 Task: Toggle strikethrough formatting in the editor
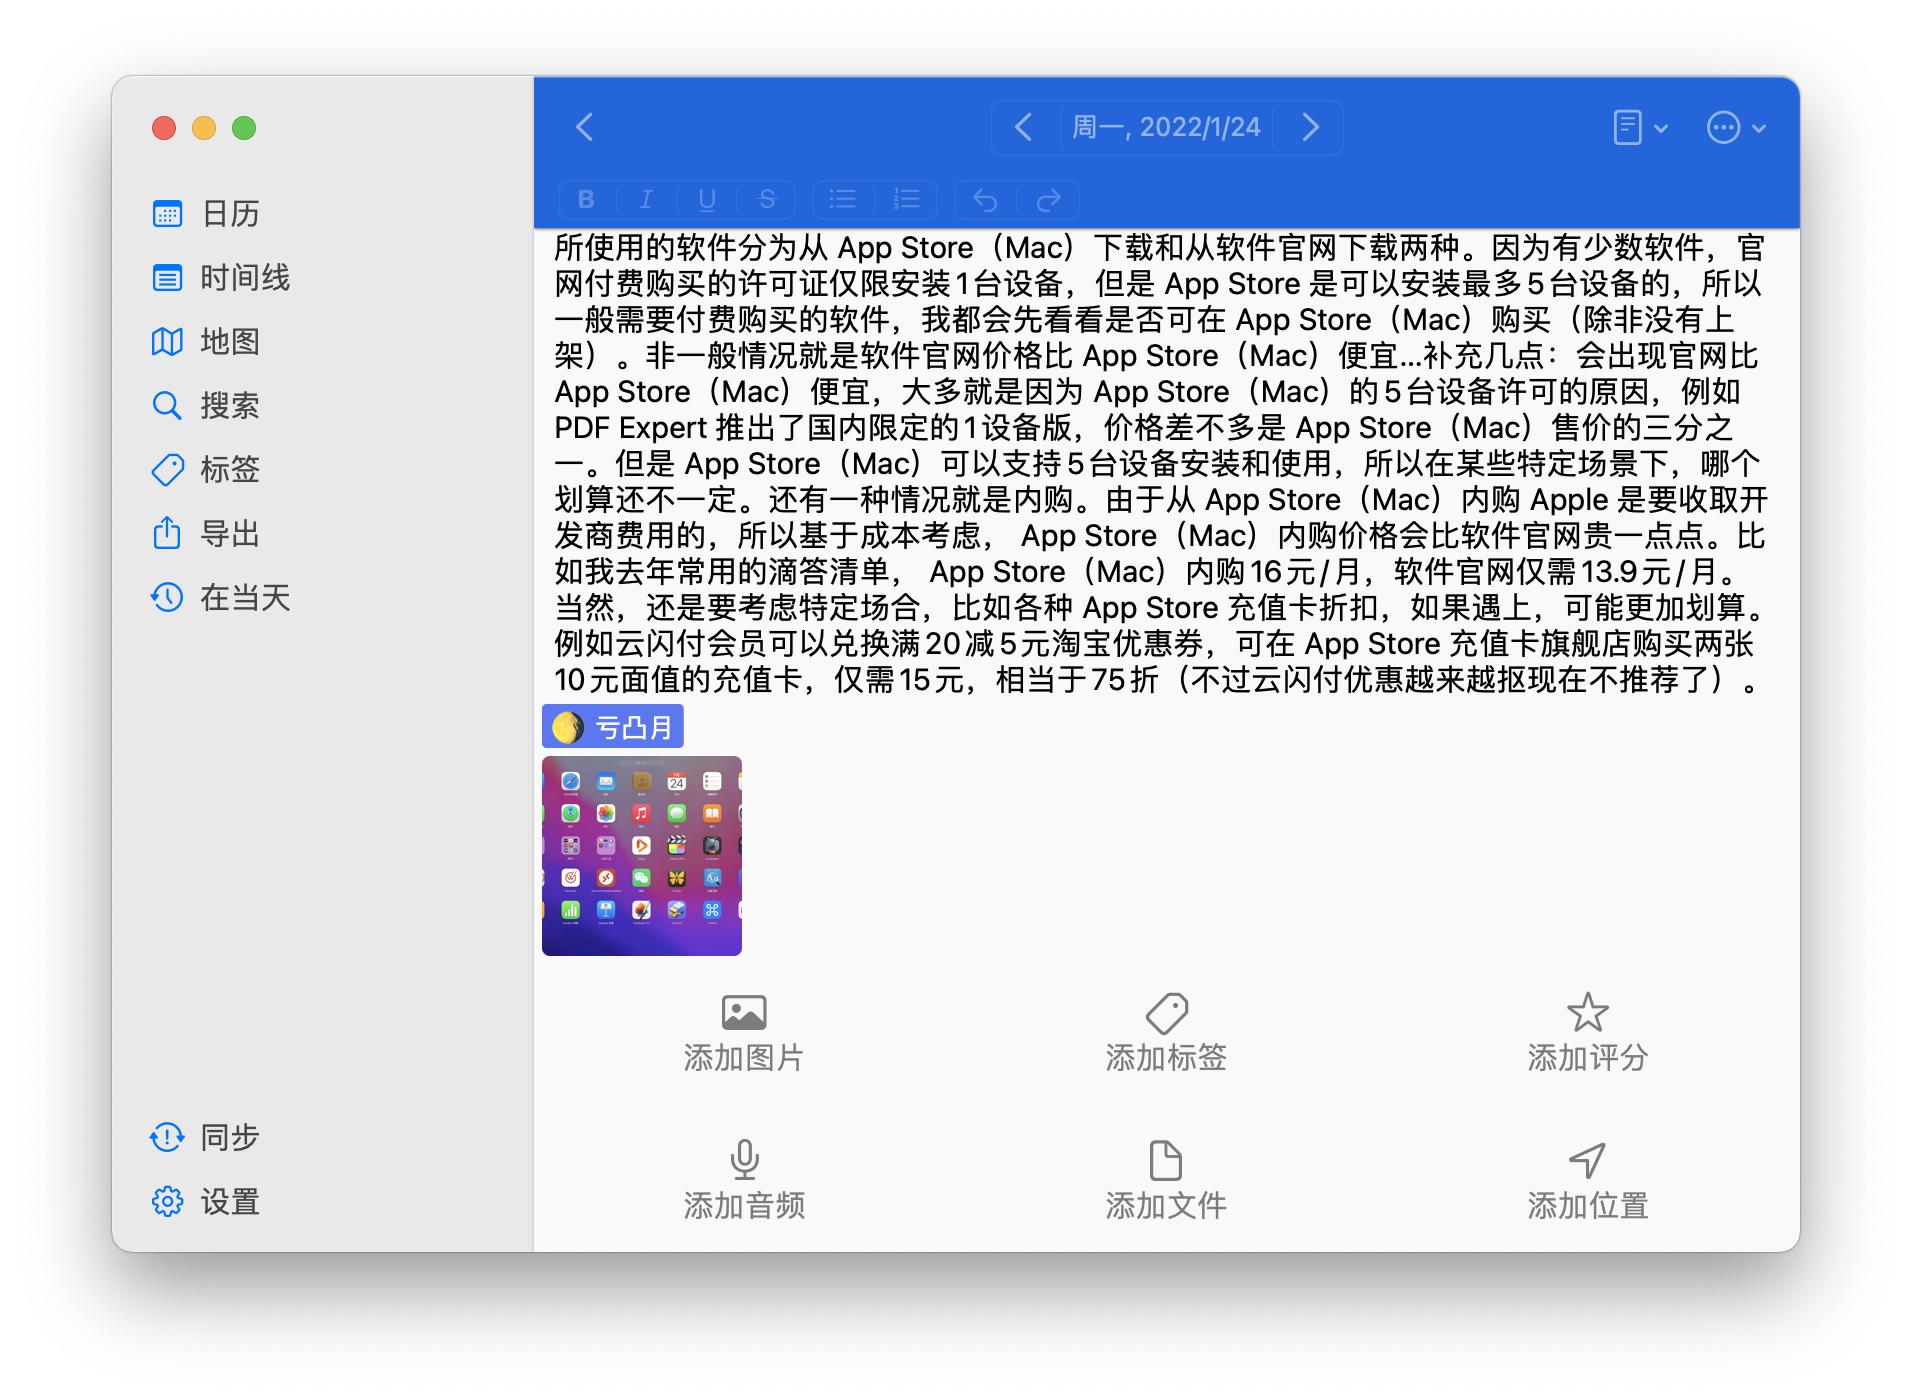click(766, 199)
